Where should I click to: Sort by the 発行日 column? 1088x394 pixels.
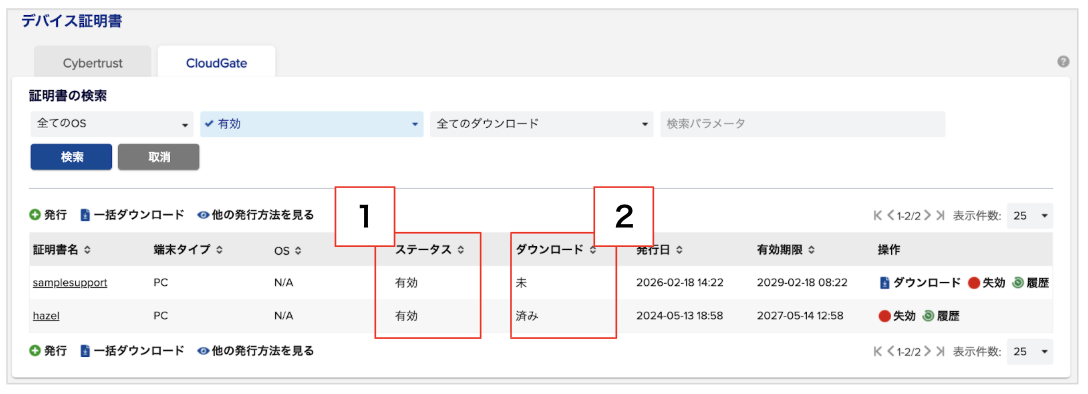pyautogui.click(x=659, y=250)
